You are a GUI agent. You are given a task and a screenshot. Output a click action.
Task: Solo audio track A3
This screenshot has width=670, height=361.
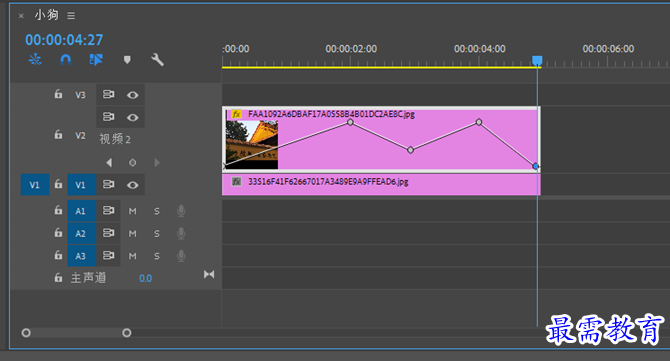click(157, 256)
